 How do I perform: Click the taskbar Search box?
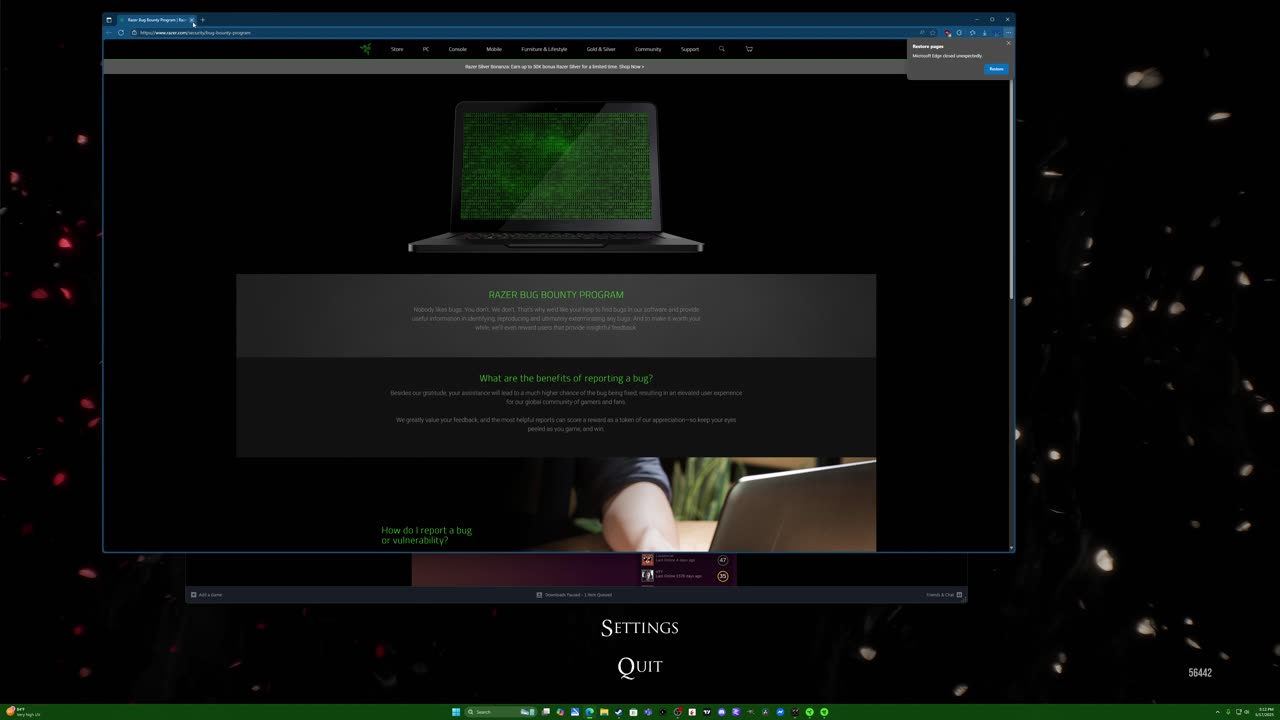click(501, 712)
